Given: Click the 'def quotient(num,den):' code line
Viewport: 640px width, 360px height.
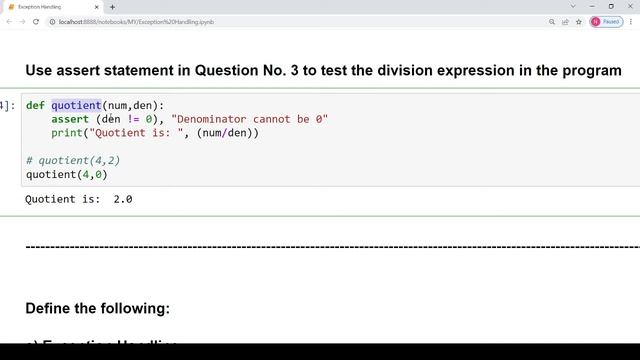Looking at the screenshot, I should point(95,106).
